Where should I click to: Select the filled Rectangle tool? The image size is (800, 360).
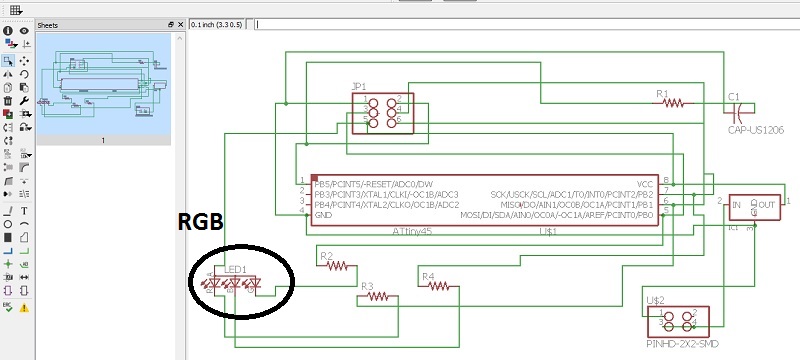(8, 237)
